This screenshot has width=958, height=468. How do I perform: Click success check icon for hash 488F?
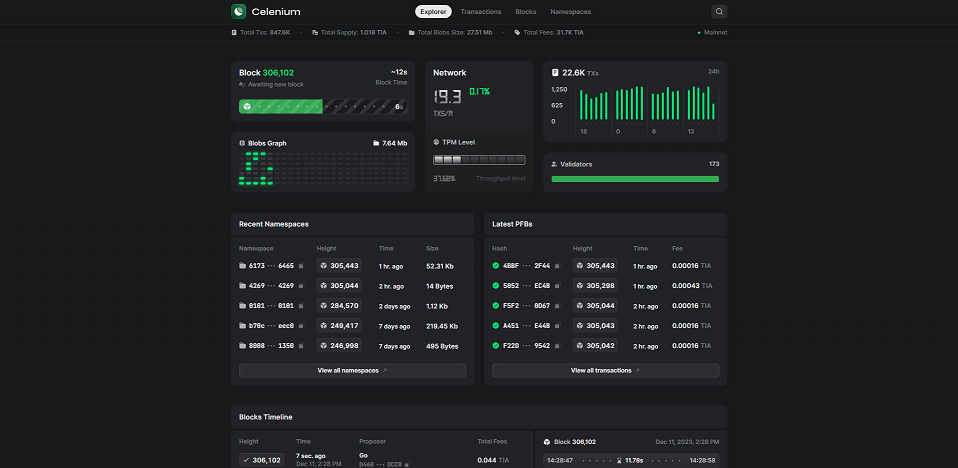pyautogui.click(x=496, y=266)
